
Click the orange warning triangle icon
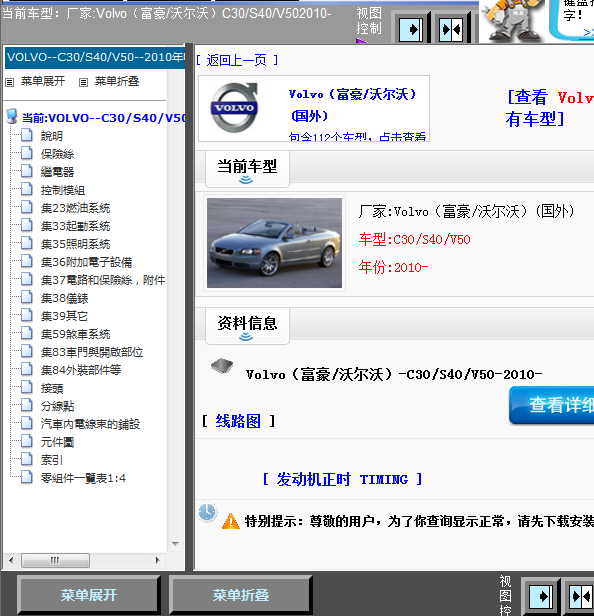point(231,522)
